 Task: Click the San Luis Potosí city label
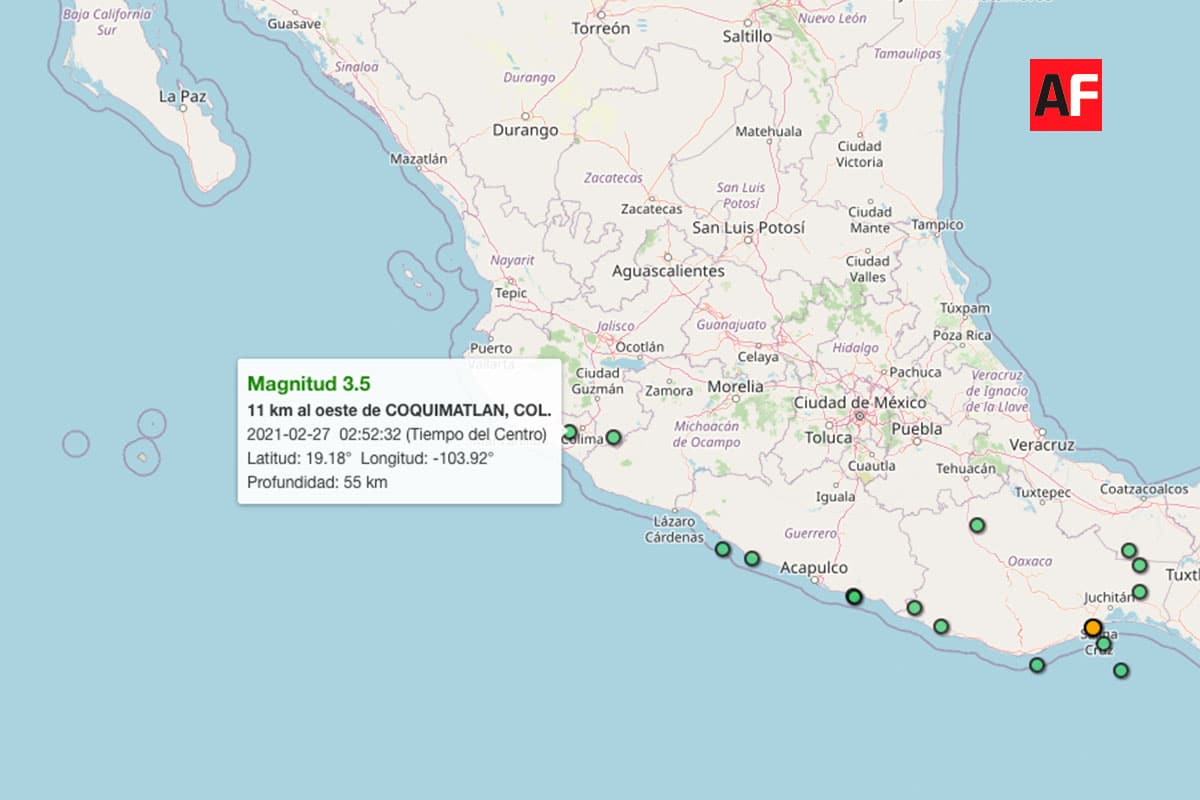(749, 228)
